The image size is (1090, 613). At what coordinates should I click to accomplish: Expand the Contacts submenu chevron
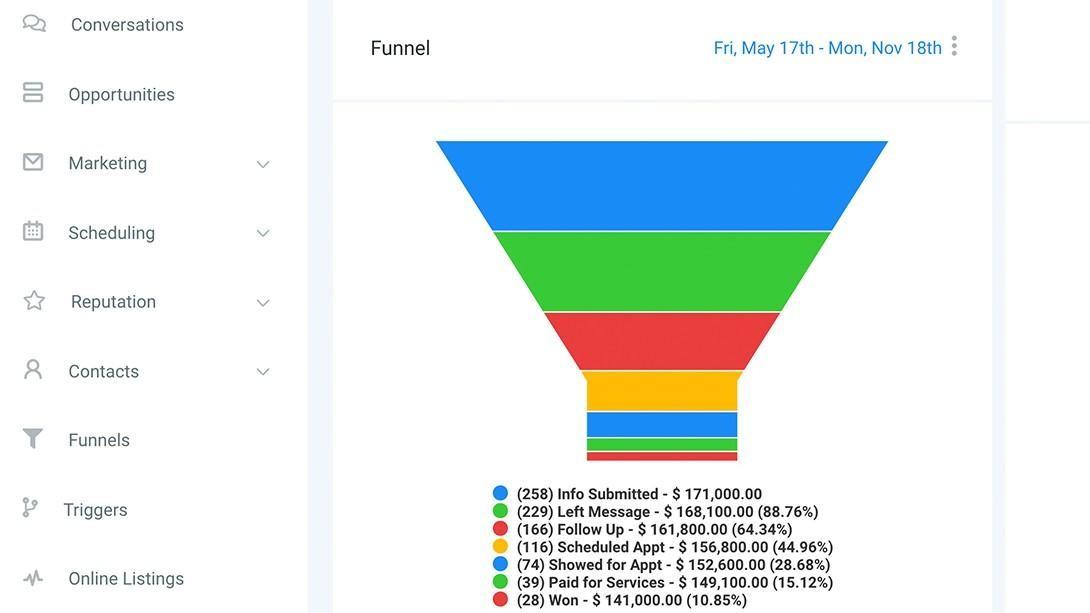[263, 372]
